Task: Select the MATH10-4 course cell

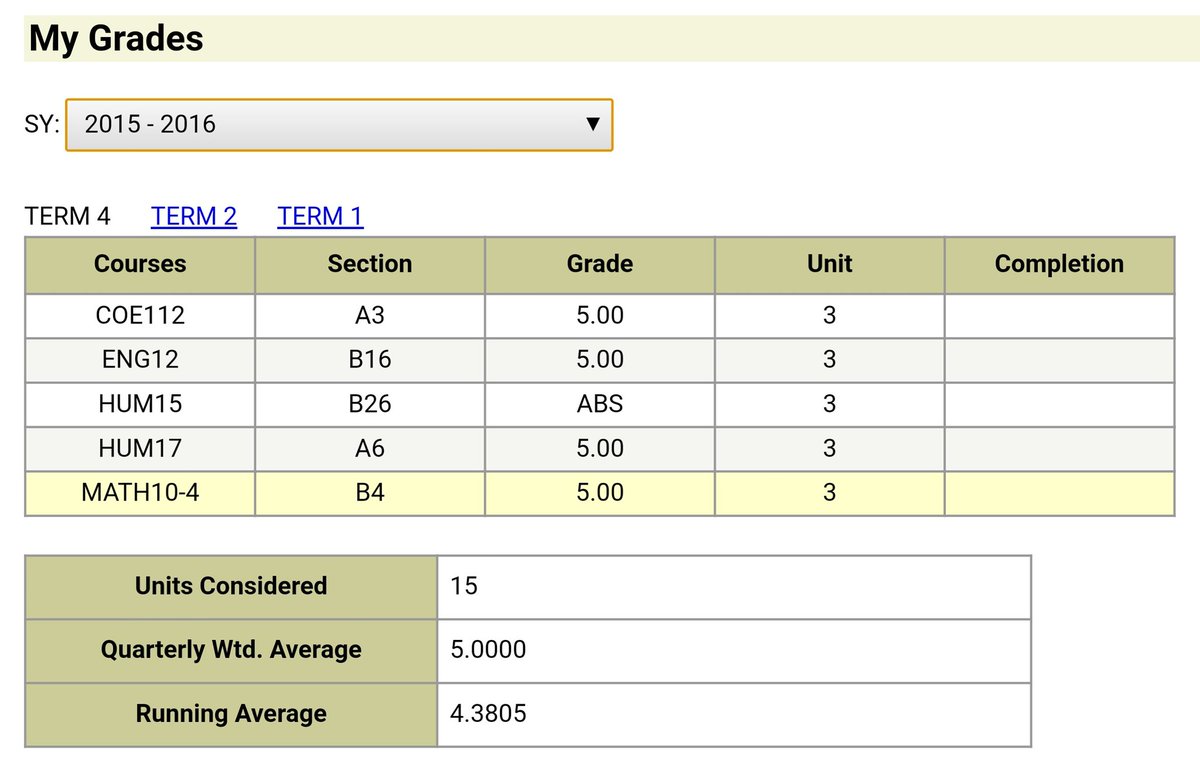Action: (x=140, y=492)
